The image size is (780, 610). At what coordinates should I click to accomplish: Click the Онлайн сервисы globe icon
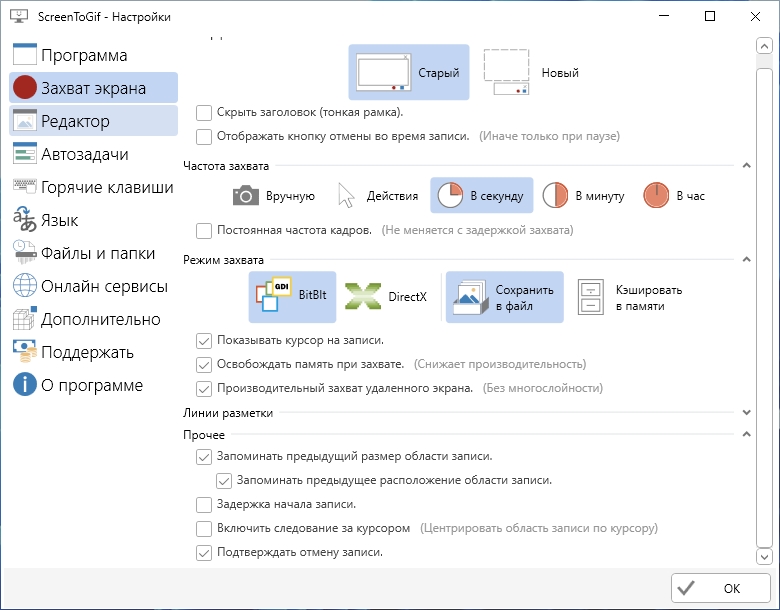click(x=25, y=285)
